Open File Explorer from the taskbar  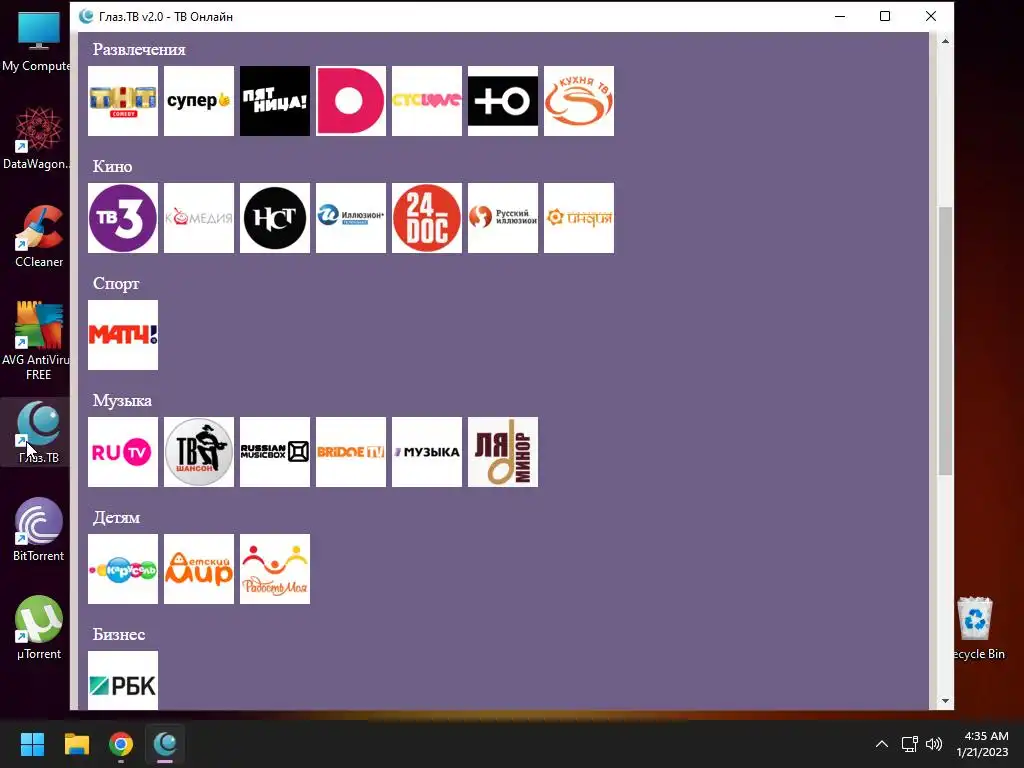[x=76, y=744]
